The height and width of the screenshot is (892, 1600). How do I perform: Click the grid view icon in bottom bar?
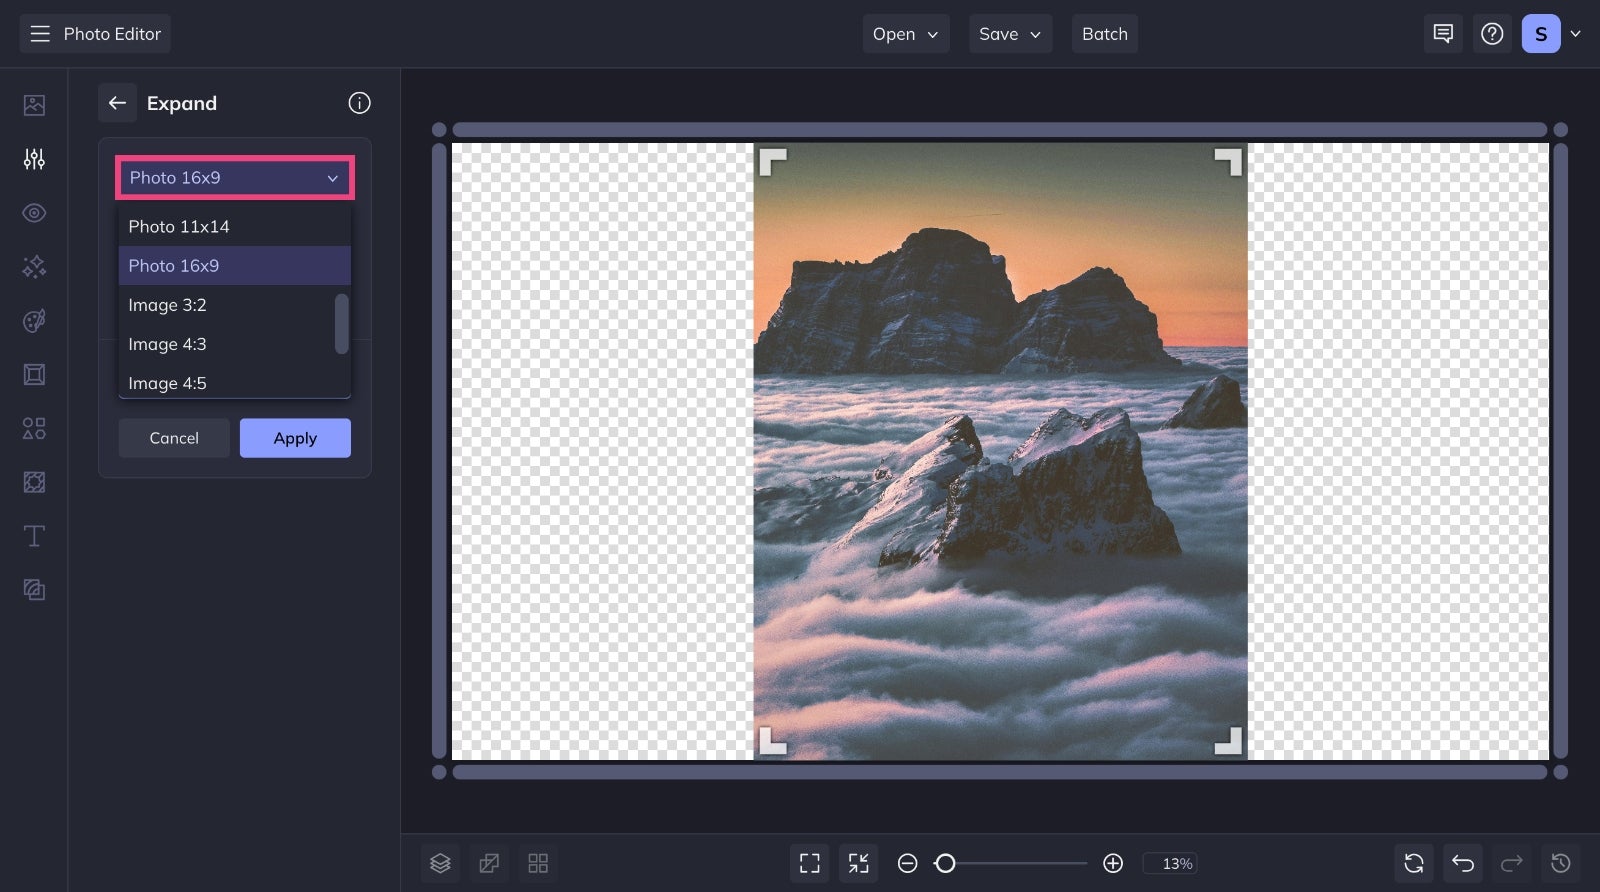pos(538,863)
